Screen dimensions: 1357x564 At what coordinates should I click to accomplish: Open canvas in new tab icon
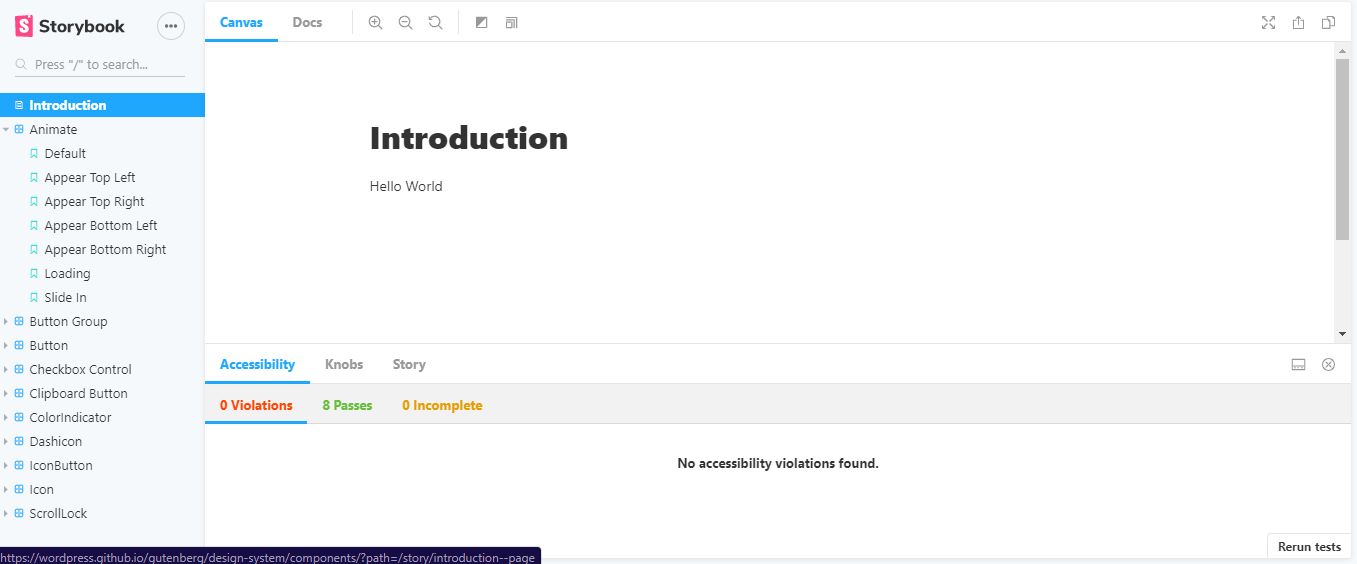pyautogui.click(x=1298, y=22)
